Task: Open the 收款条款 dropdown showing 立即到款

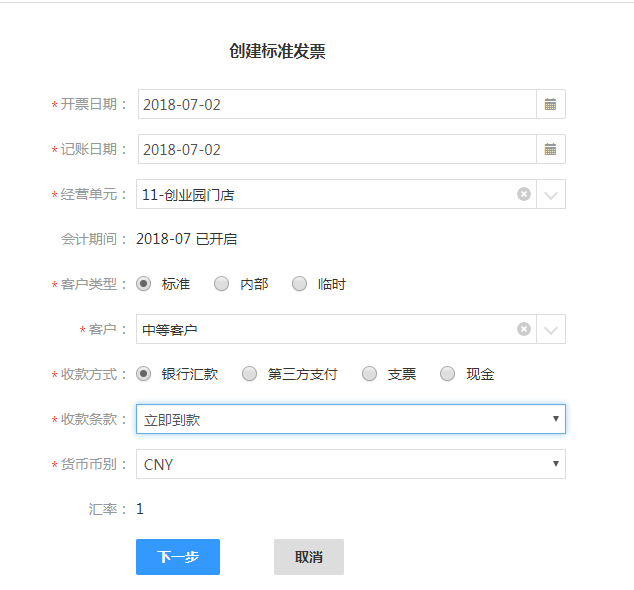Action: click(x=351, y=419)
